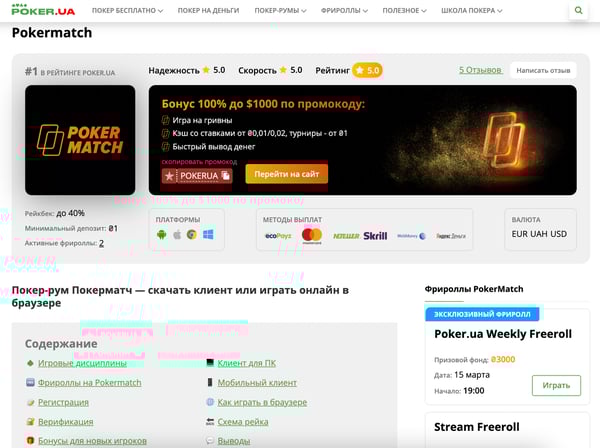The height and width of the screenshot is (448, 600).
Task: Open the Выводы contents link
Action: pos(234,441)
